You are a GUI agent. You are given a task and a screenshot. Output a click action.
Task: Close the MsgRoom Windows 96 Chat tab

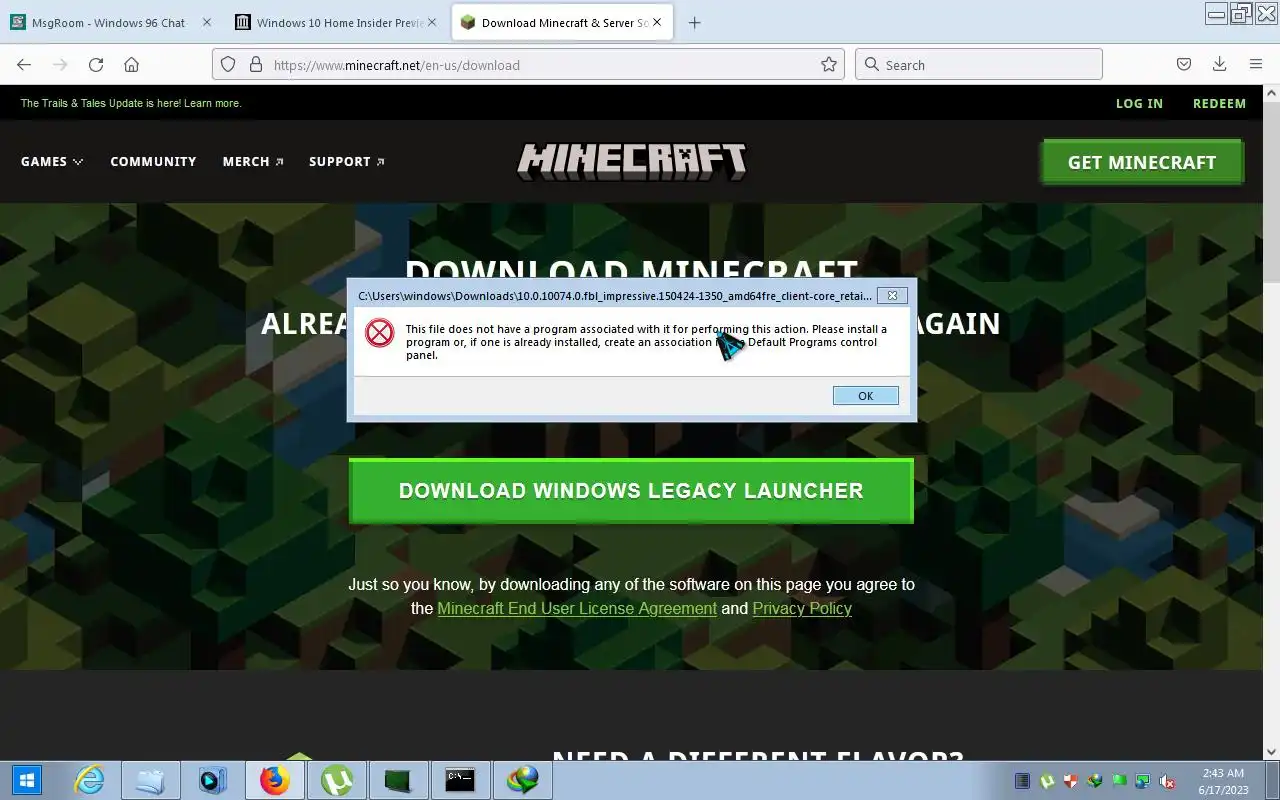coord(207,22)
